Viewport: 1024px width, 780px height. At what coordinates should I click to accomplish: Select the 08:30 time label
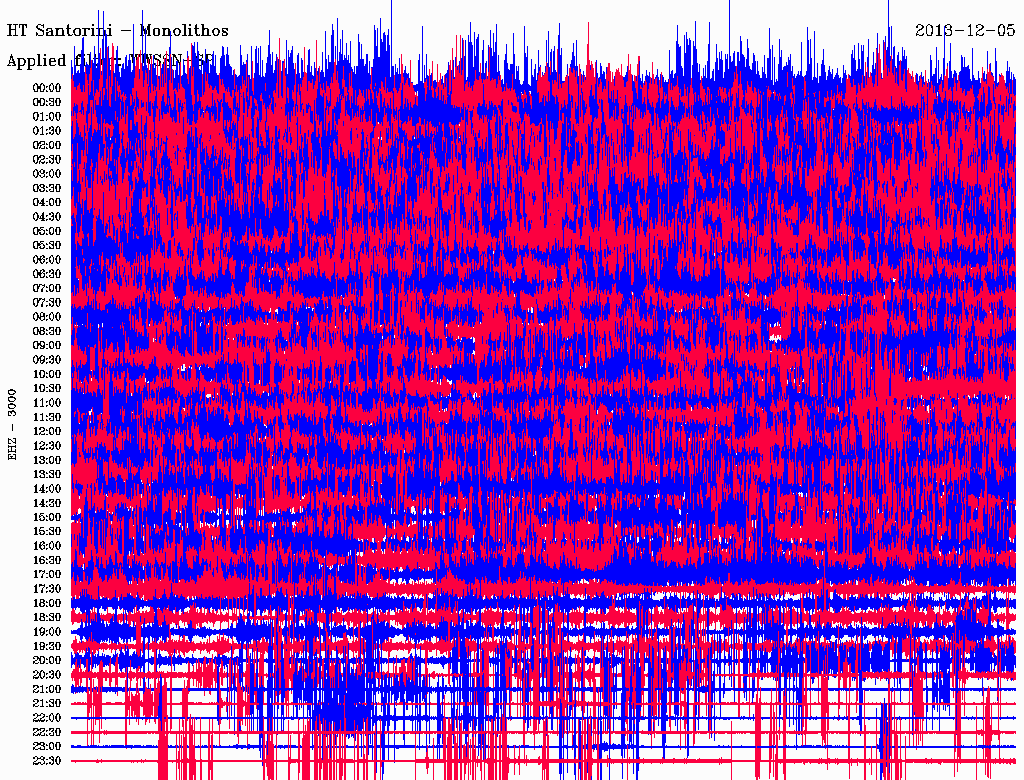point(47,331)
